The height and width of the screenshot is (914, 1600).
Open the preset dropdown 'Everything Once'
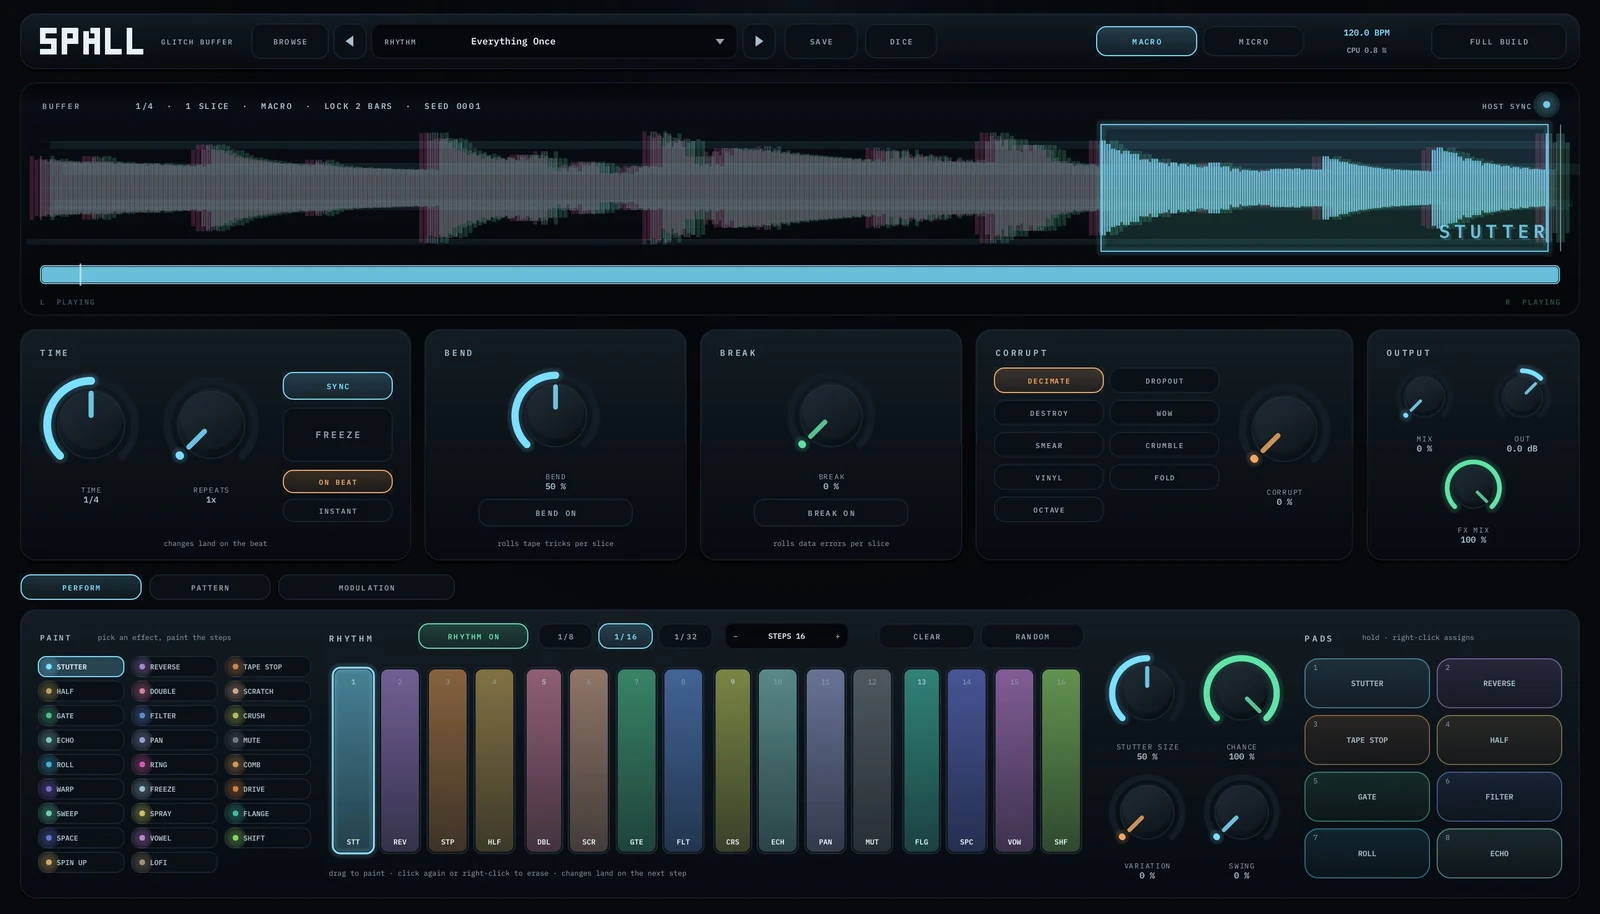pyautogui.click(x=554, y=41)
